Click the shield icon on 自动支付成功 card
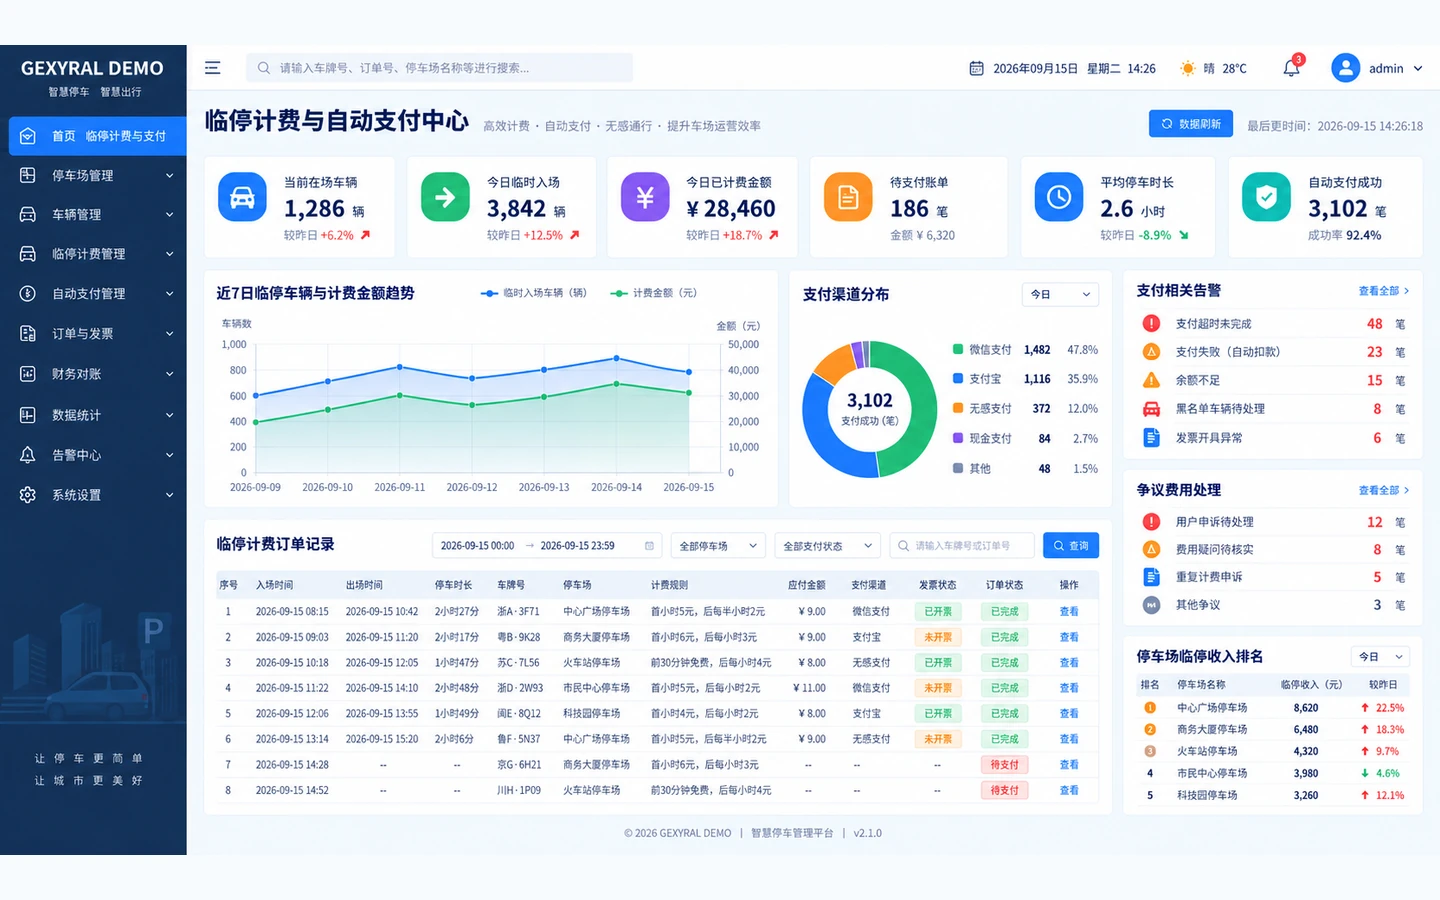 point(1266,197)
